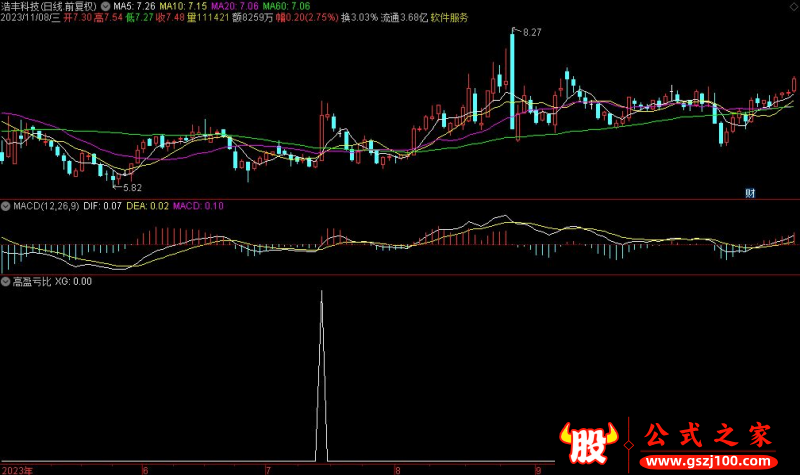Click the MA60: 7.06 label
This screenshot has width=800, height=475.
tap(286, 6)
